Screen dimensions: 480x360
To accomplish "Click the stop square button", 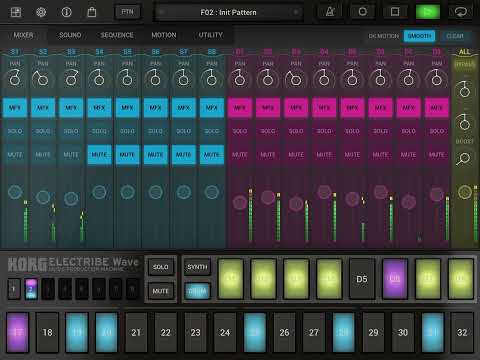I will tap(395, 12).
